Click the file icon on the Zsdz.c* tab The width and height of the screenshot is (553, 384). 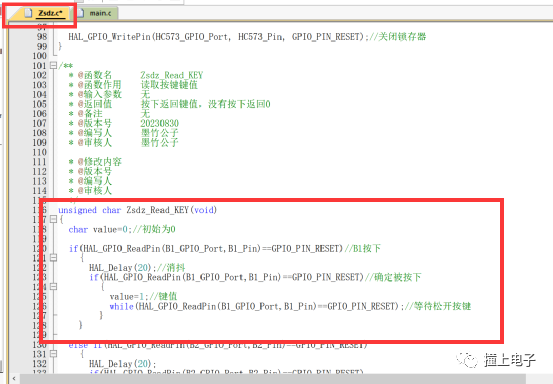[x=29, y=13]
